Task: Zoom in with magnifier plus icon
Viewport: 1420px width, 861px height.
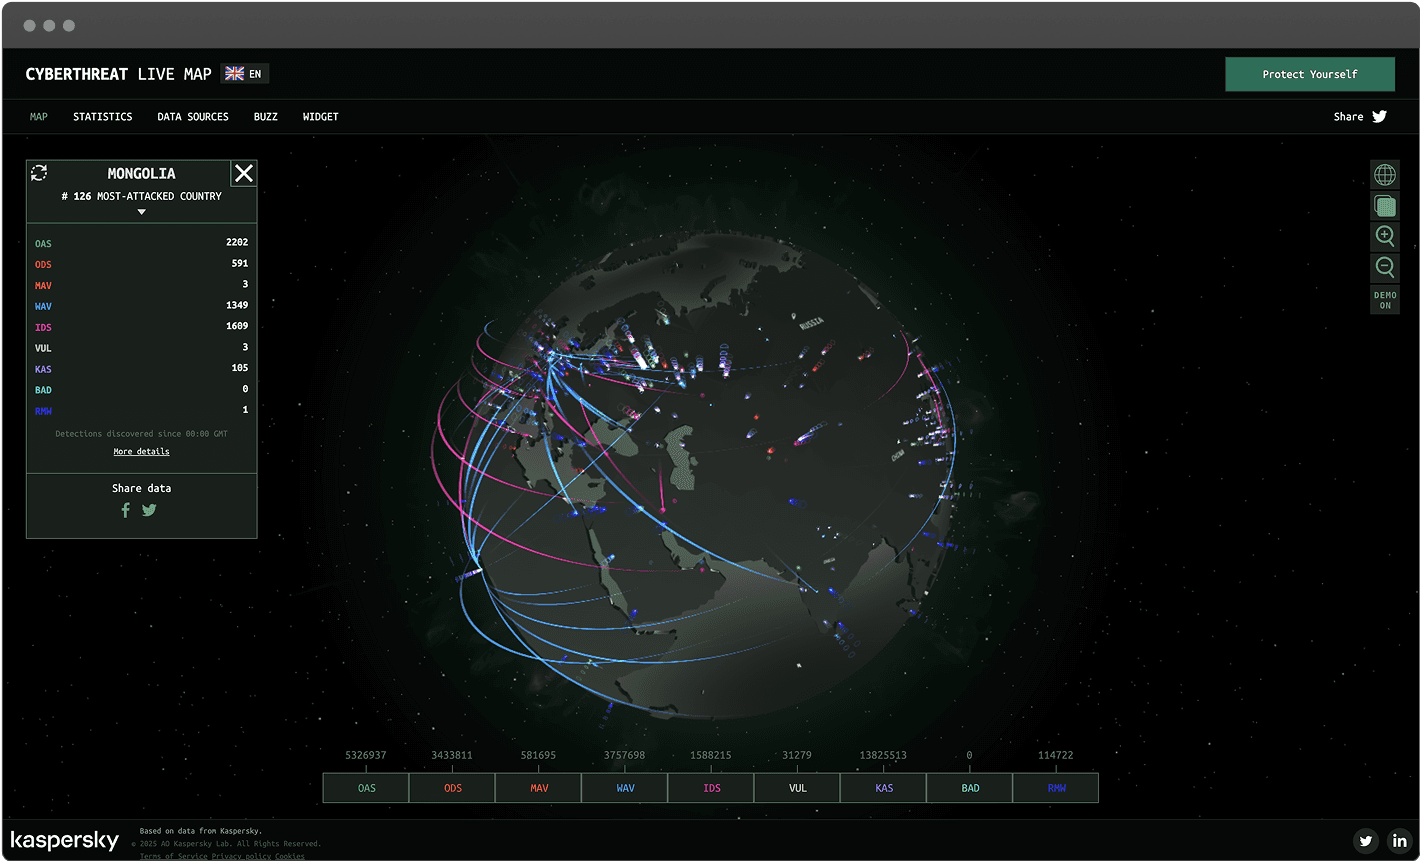Action: coord(1385,236)
